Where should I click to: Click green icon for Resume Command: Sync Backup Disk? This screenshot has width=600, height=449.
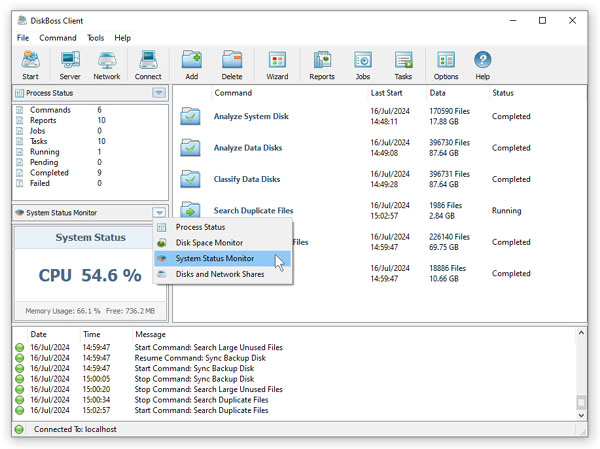20,358
